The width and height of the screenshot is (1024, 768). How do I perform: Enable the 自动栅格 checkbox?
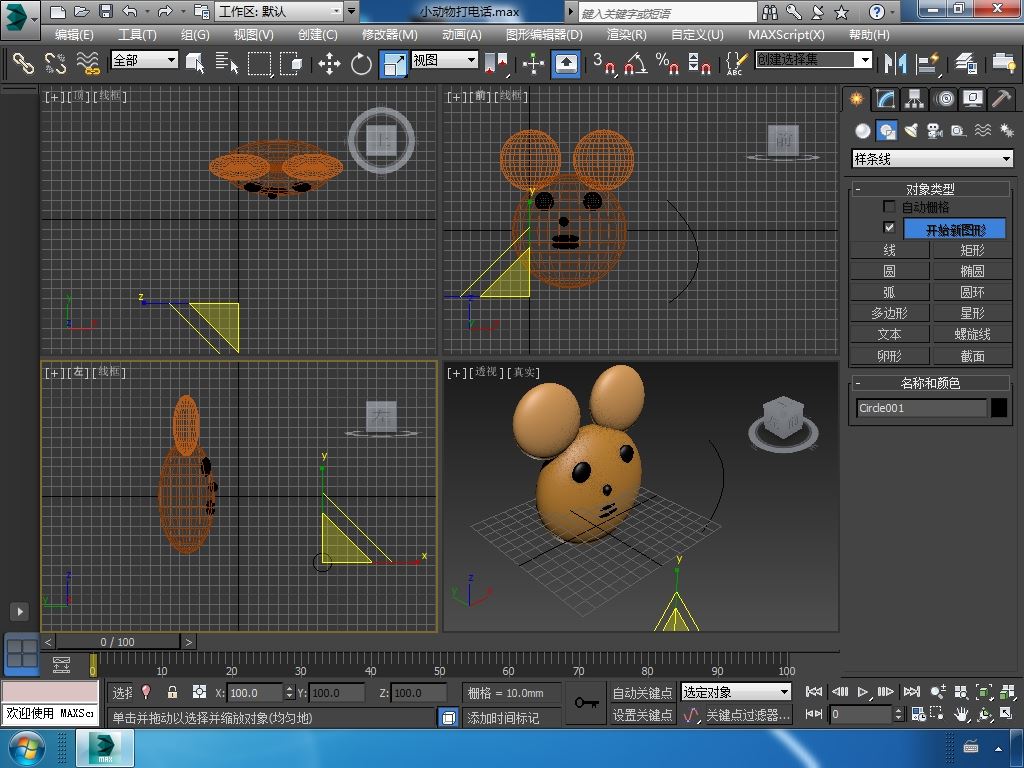tap(889, 206)
